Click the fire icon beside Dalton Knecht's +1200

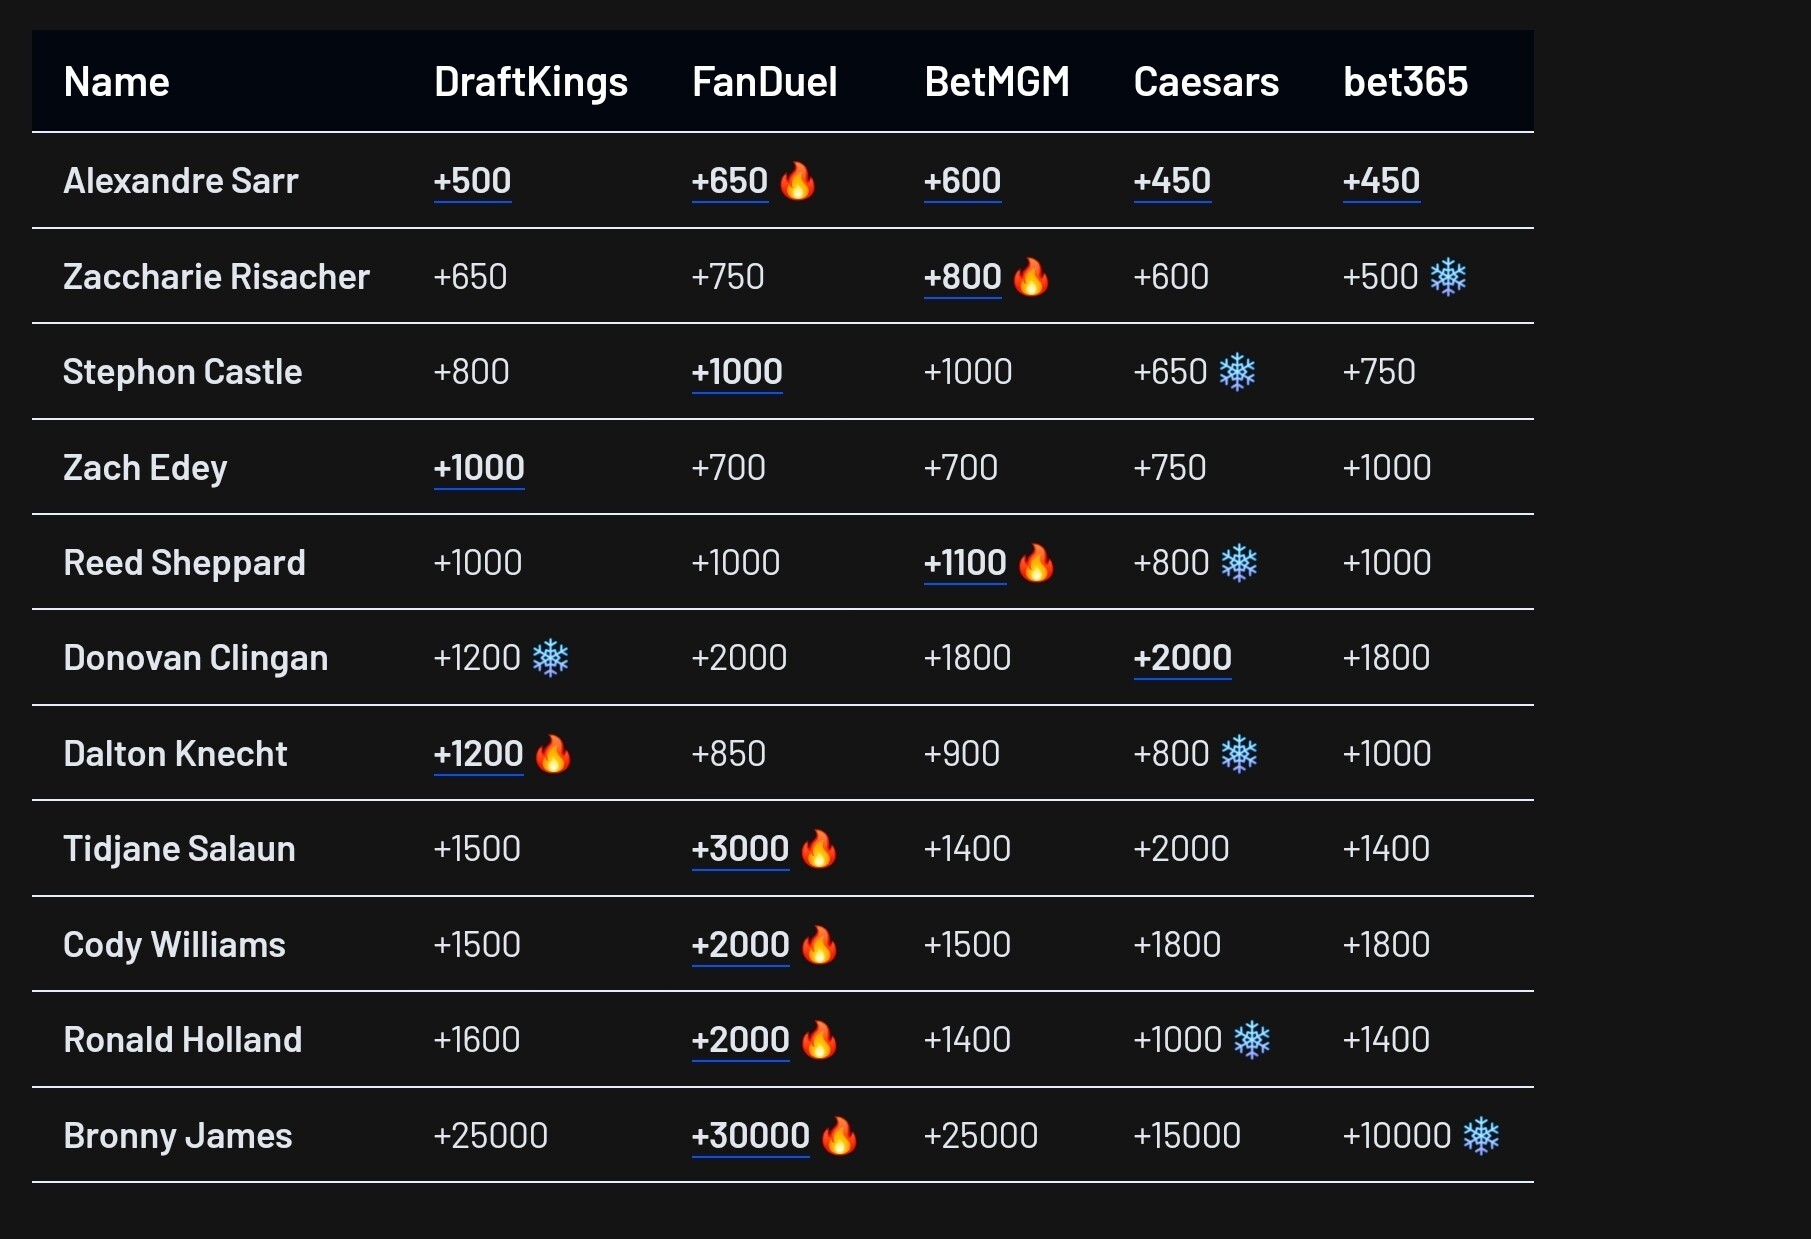[553, 754]
